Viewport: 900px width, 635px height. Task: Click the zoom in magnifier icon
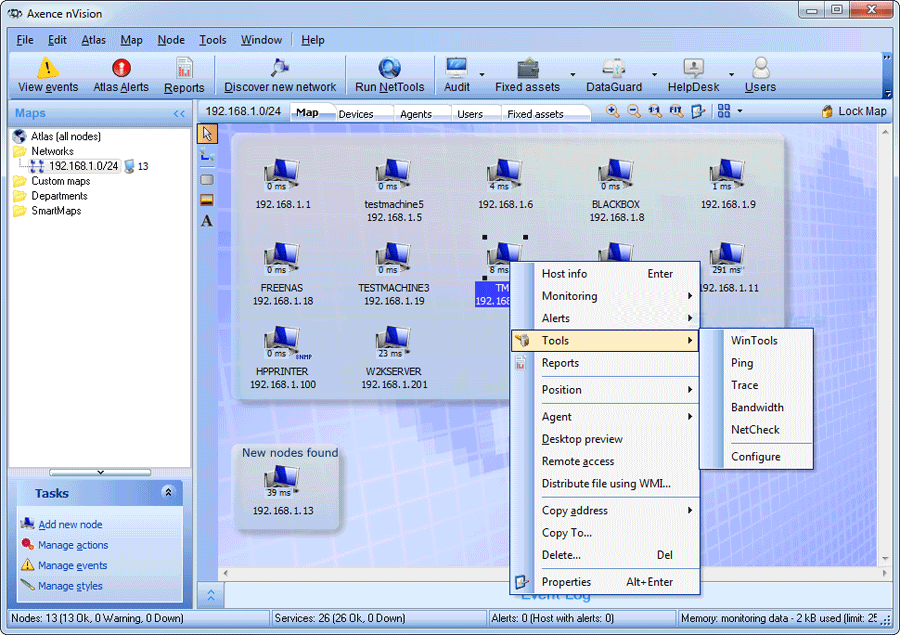(x=613, y=112)
